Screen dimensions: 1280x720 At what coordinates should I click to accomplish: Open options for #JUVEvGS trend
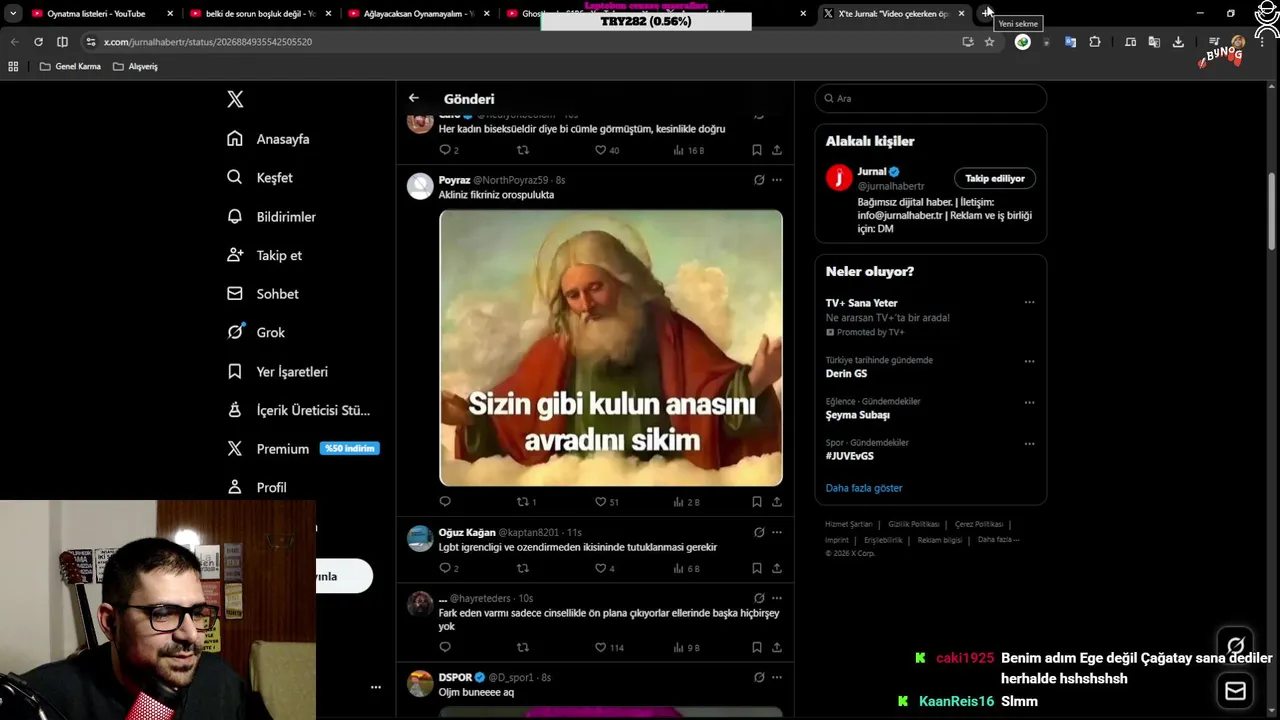click(x=1029, y=443)
